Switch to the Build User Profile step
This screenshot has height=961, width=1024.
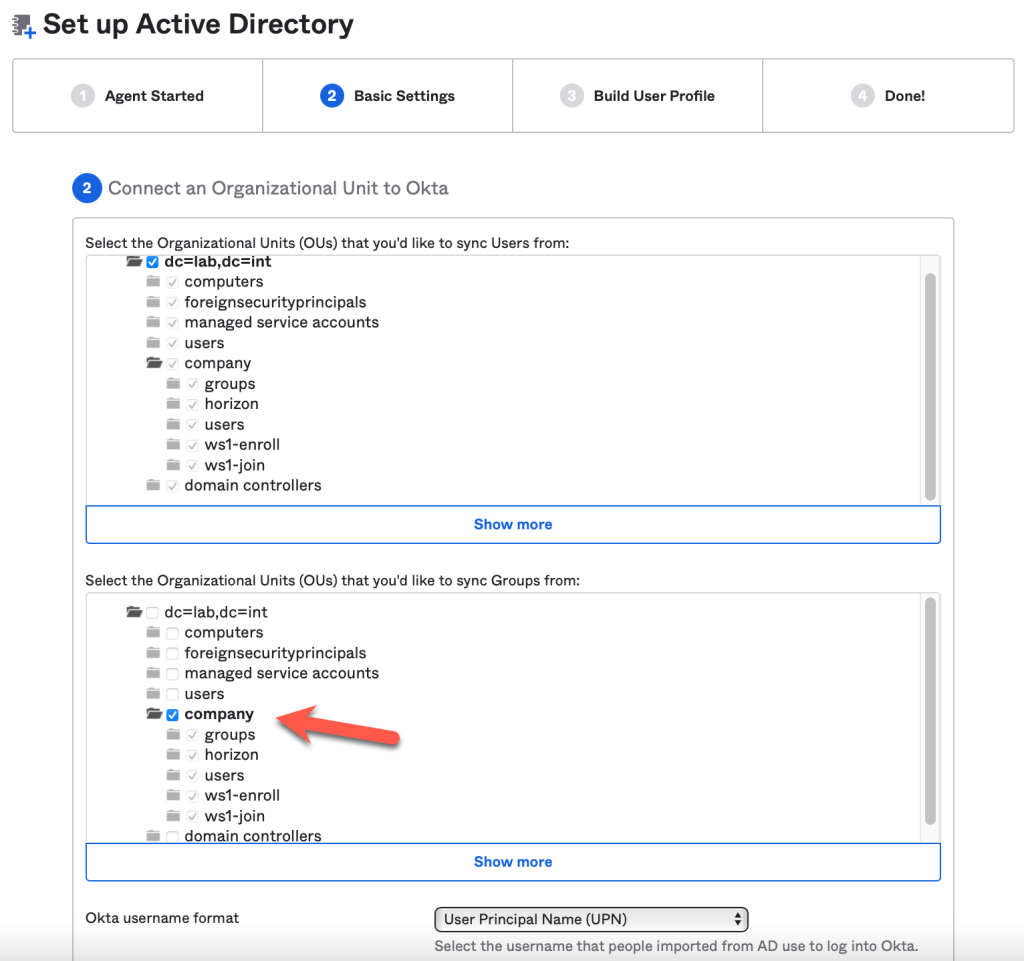(638, 96)
